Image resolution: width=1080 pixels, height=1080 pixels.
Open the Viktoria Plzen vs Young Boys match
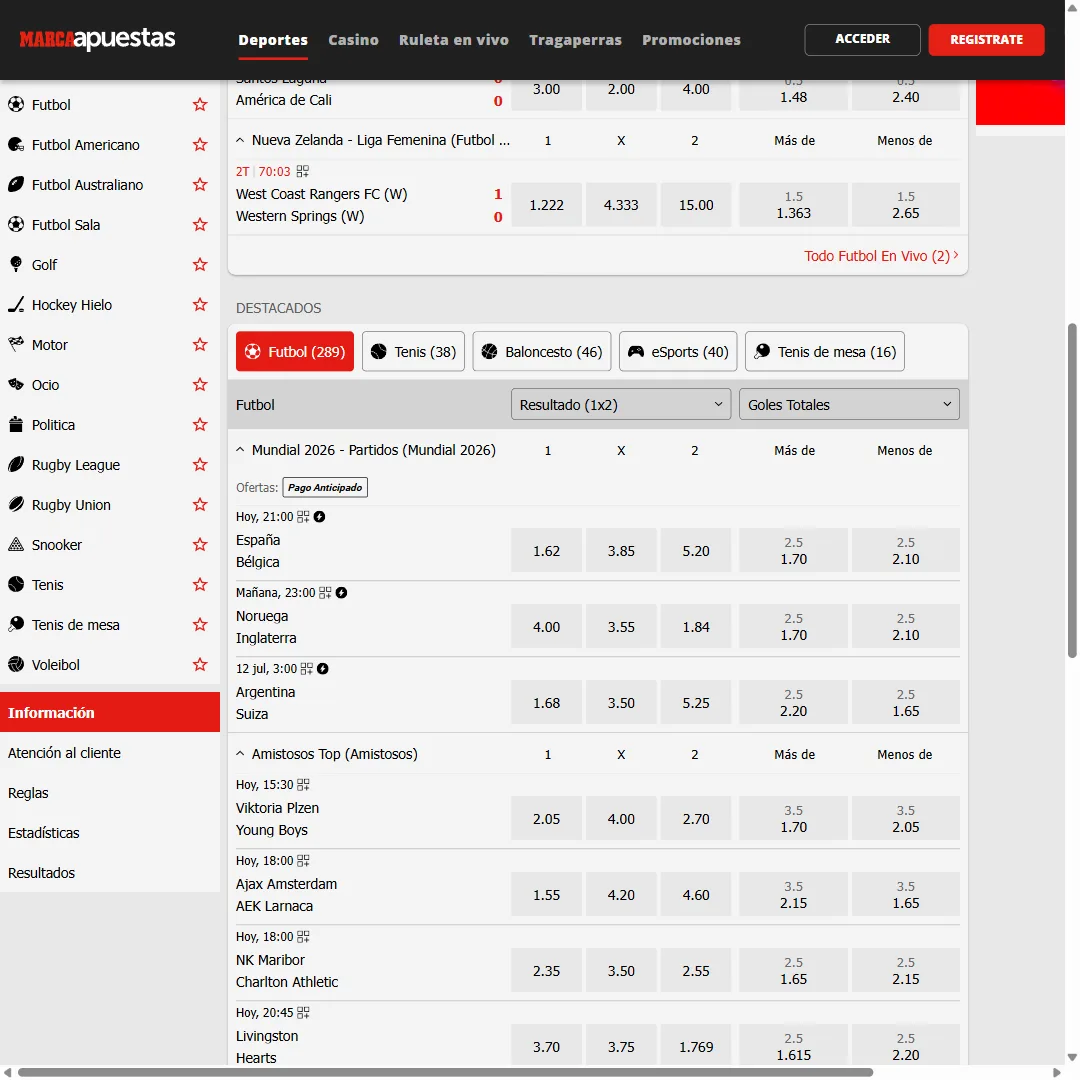[278, 819]
